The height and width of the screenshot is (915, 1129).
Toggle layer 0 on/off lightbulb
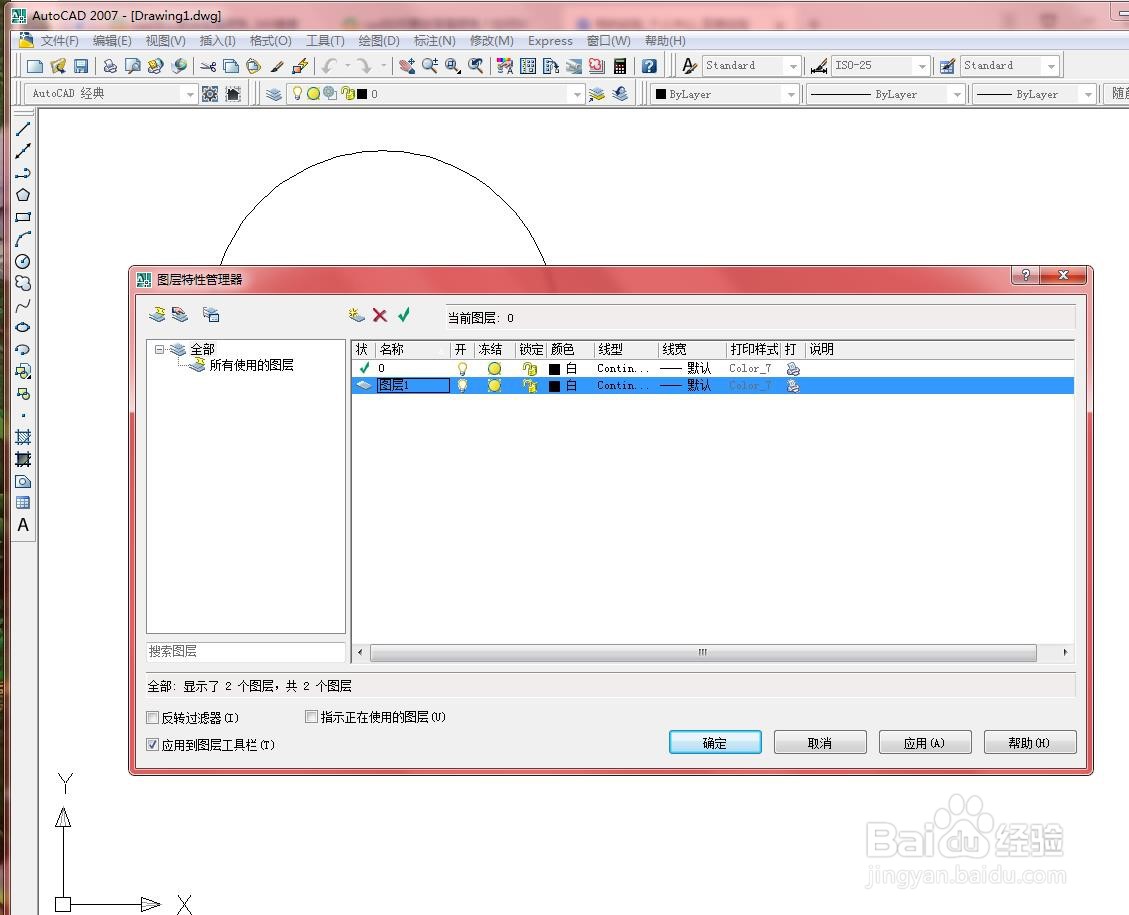pos(462,369)
